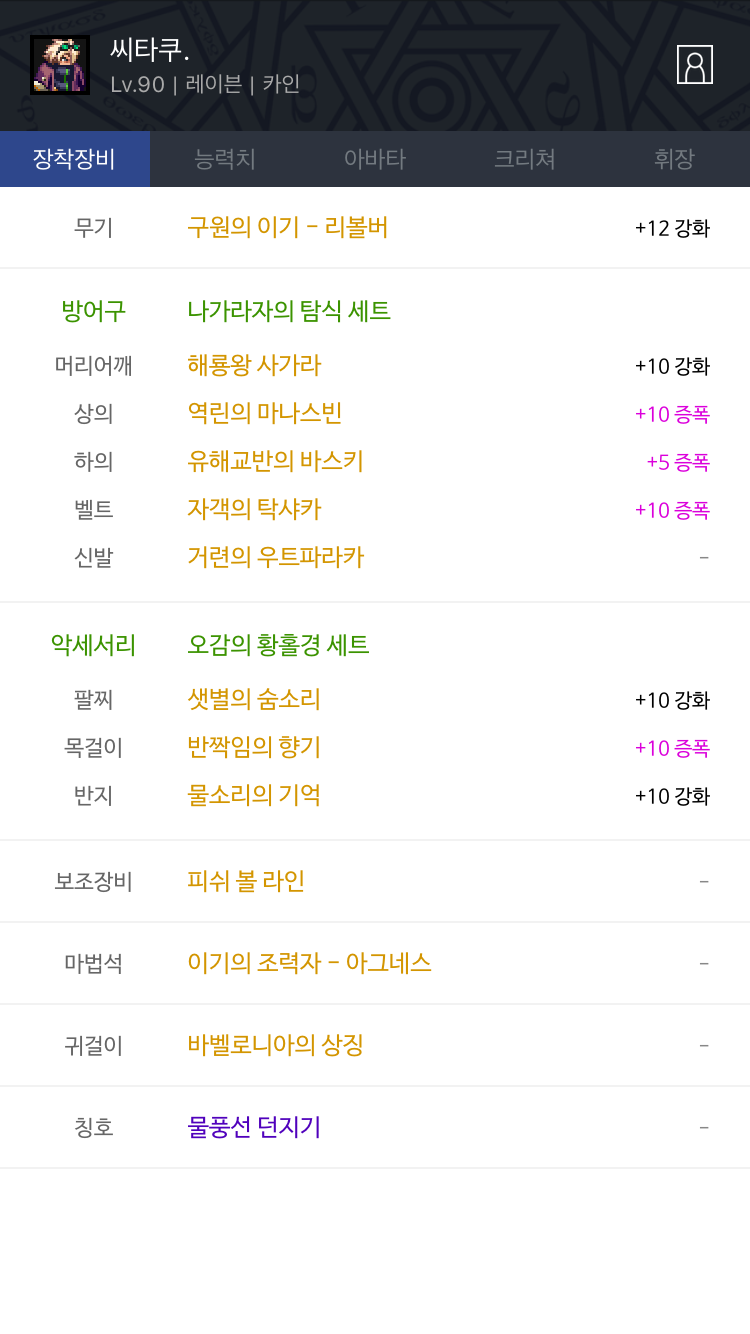Open the 휘장 tab
This screenshot has width=750, height=1334.
point(674,159)
